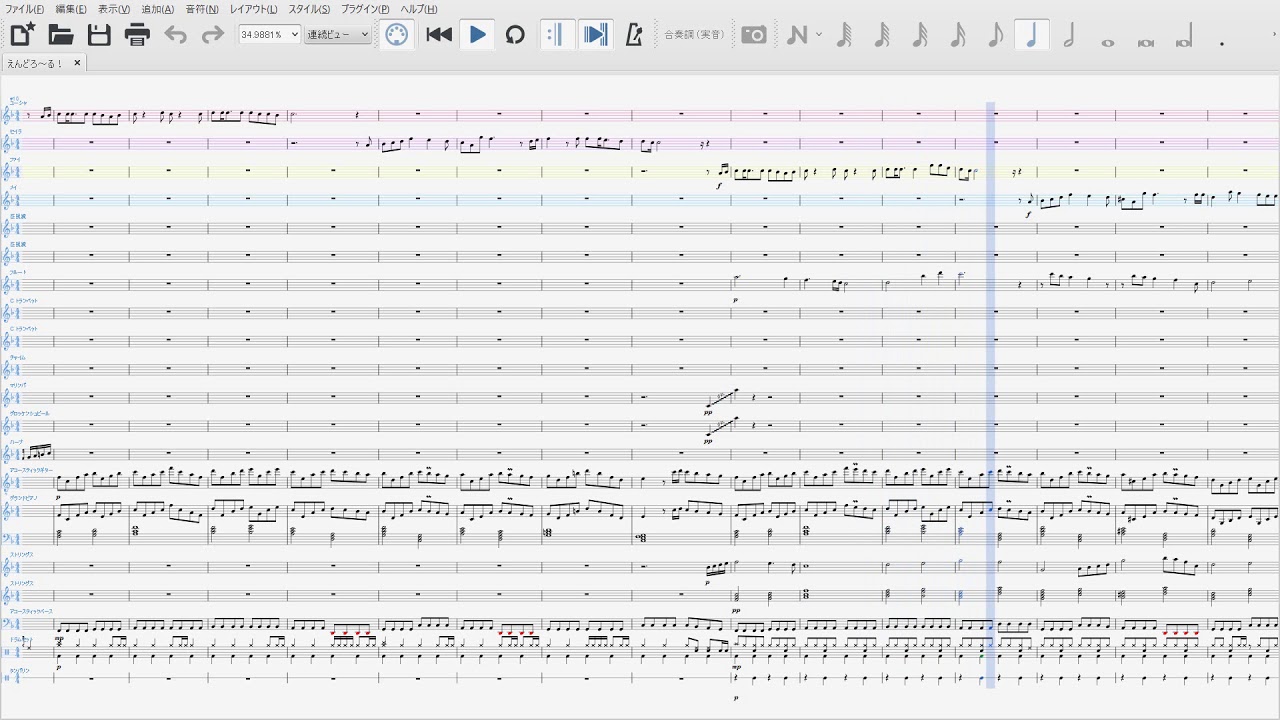Select the half note duration
The image size is (1280, 720).
tap(1069, 35)
